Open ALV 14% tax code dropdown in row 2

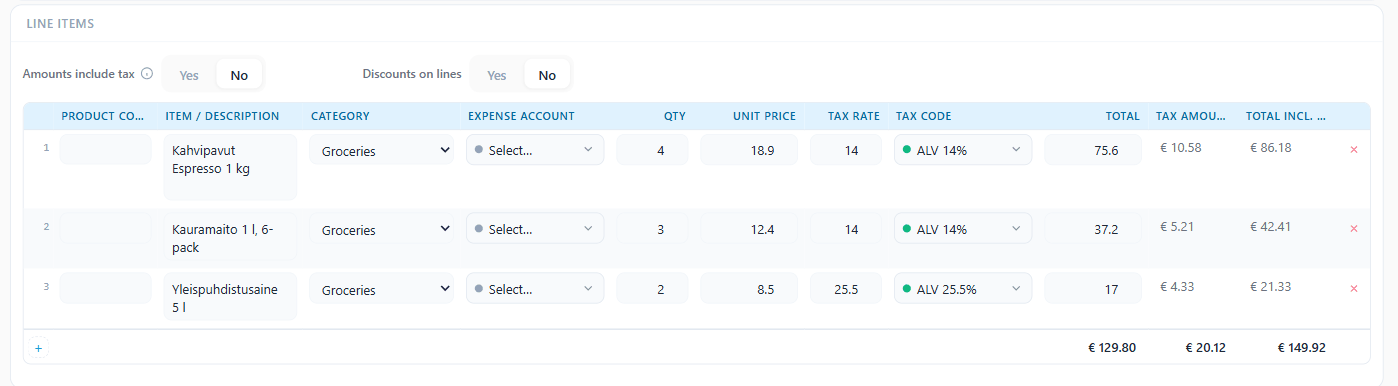[x=963, y=229]
